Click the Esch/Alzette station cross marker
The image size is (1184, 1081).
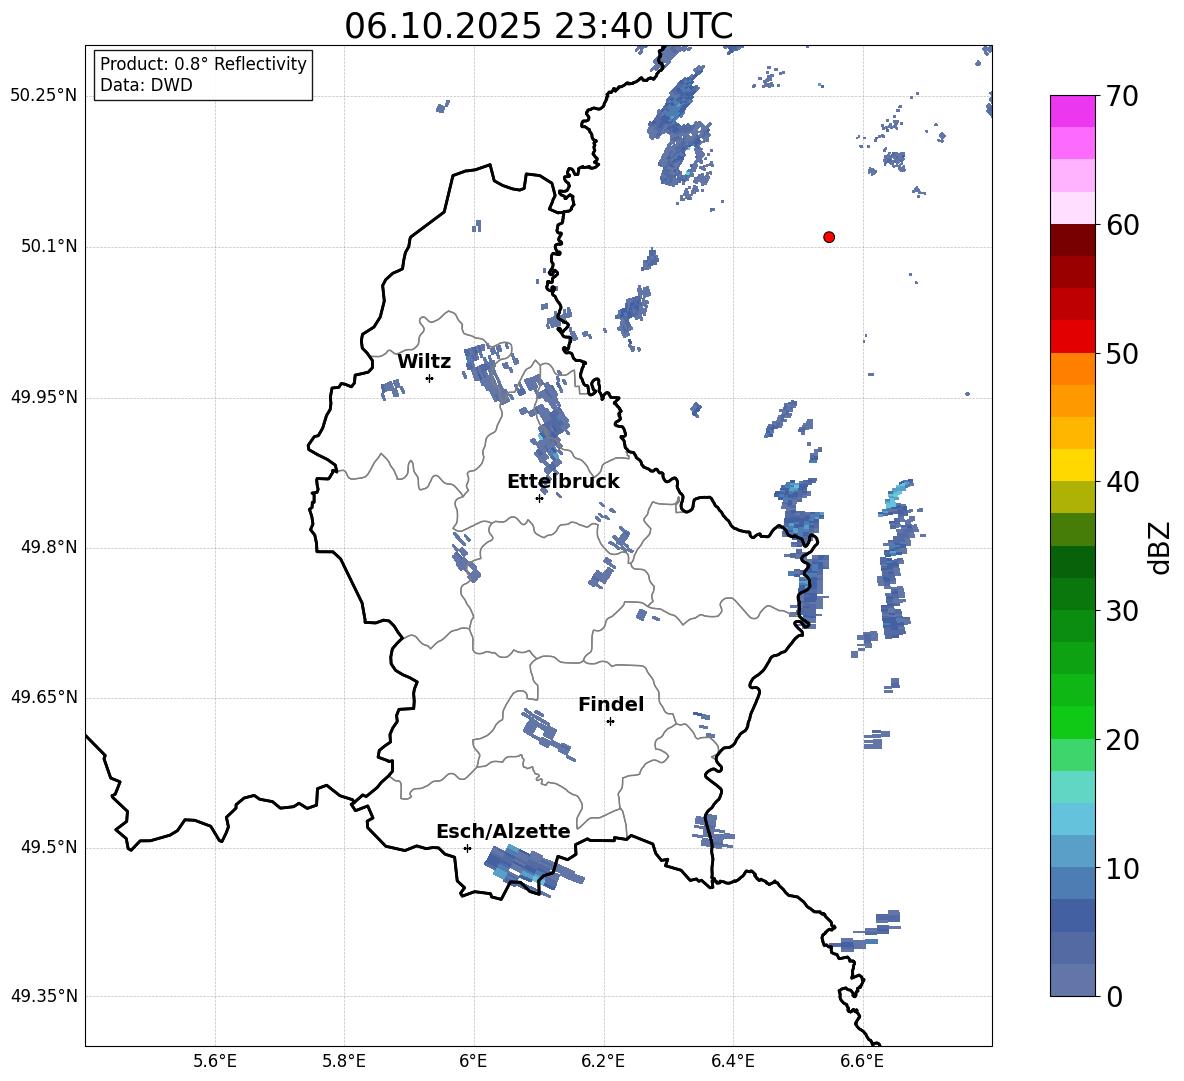pos(467,848)
